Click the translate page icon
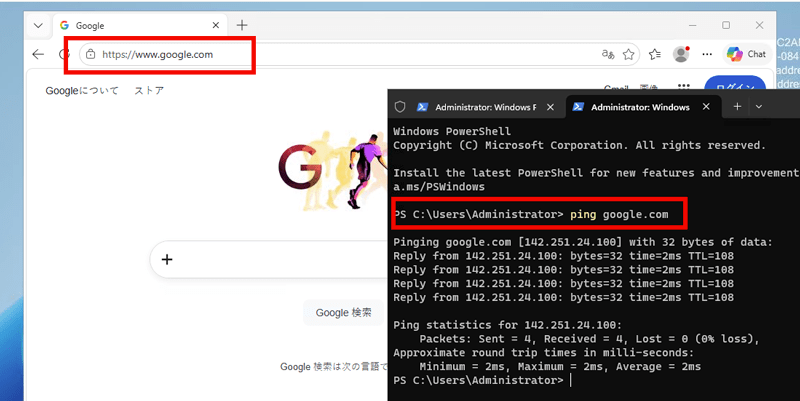800x401 pixels. tap(608, 54)
